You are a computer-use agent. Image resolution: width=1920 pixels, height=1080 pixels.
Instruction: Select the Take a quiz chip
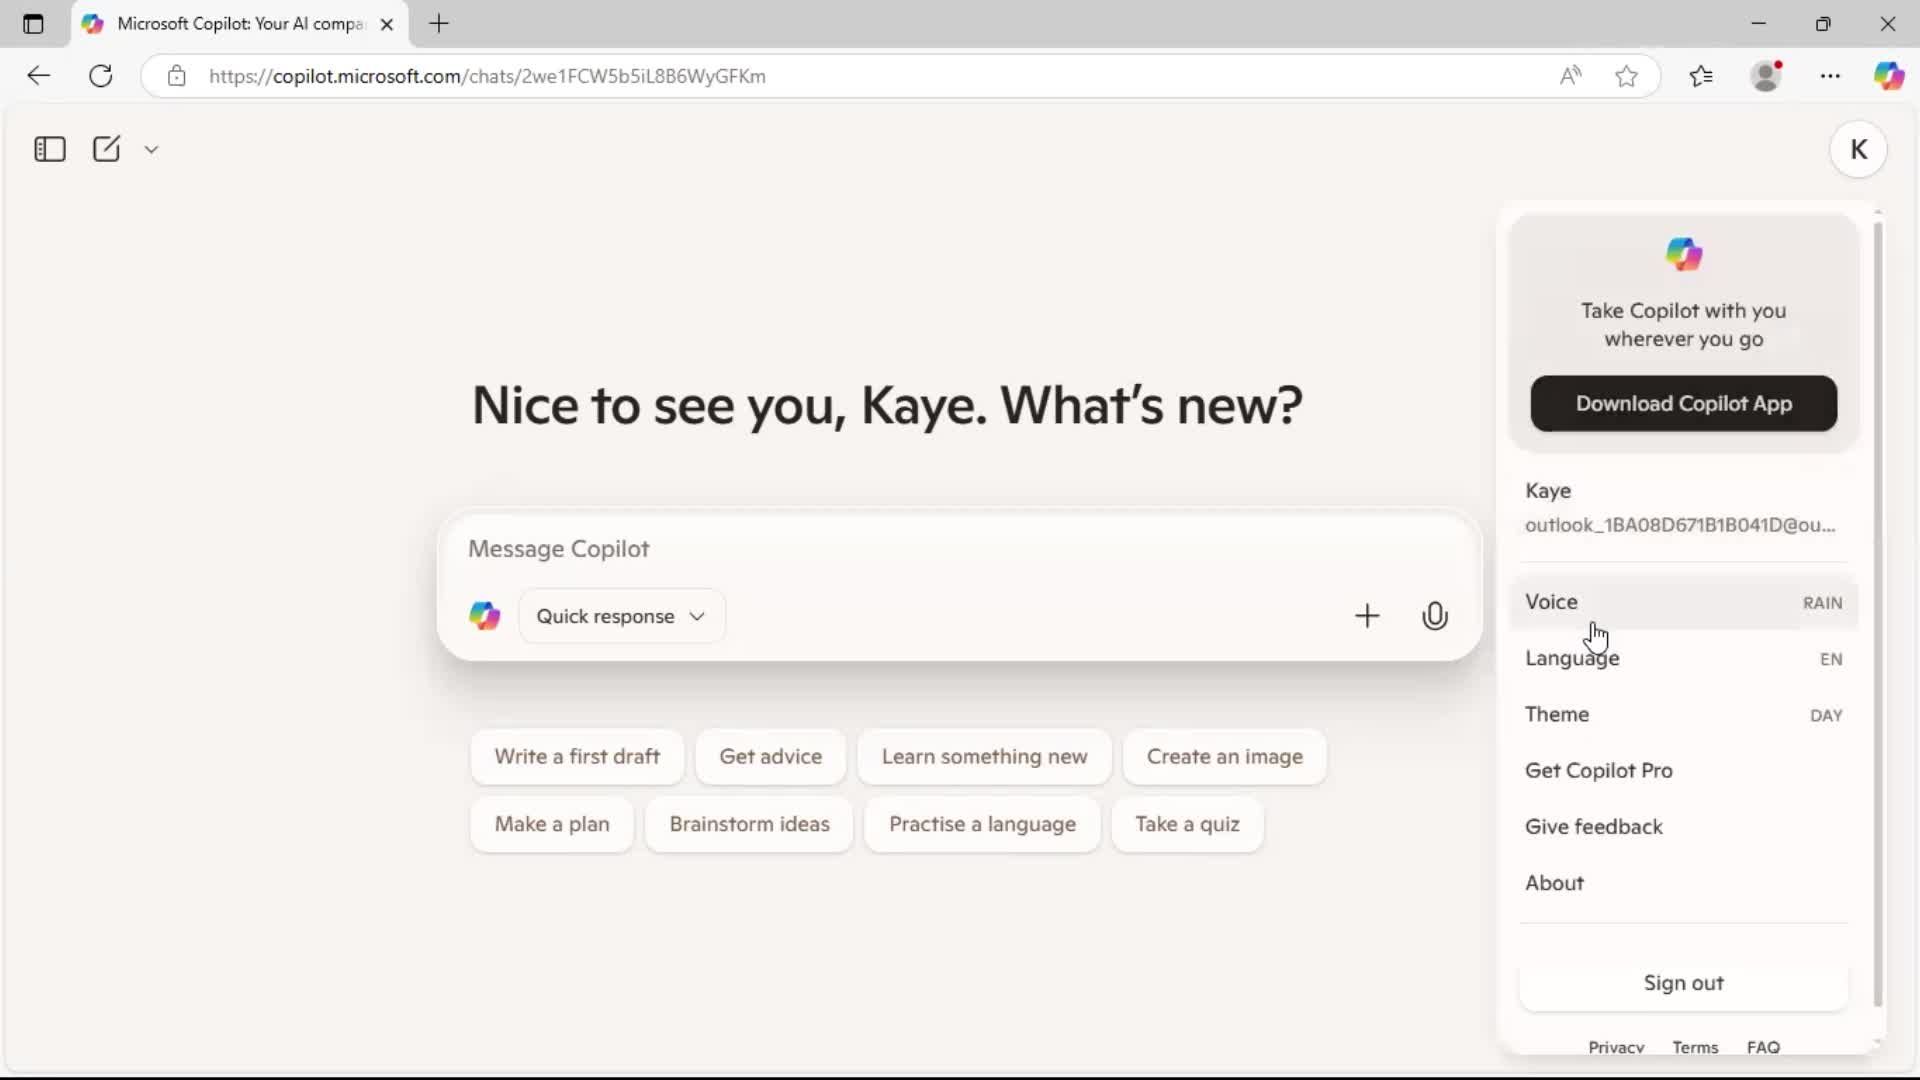pos(1187,825)
